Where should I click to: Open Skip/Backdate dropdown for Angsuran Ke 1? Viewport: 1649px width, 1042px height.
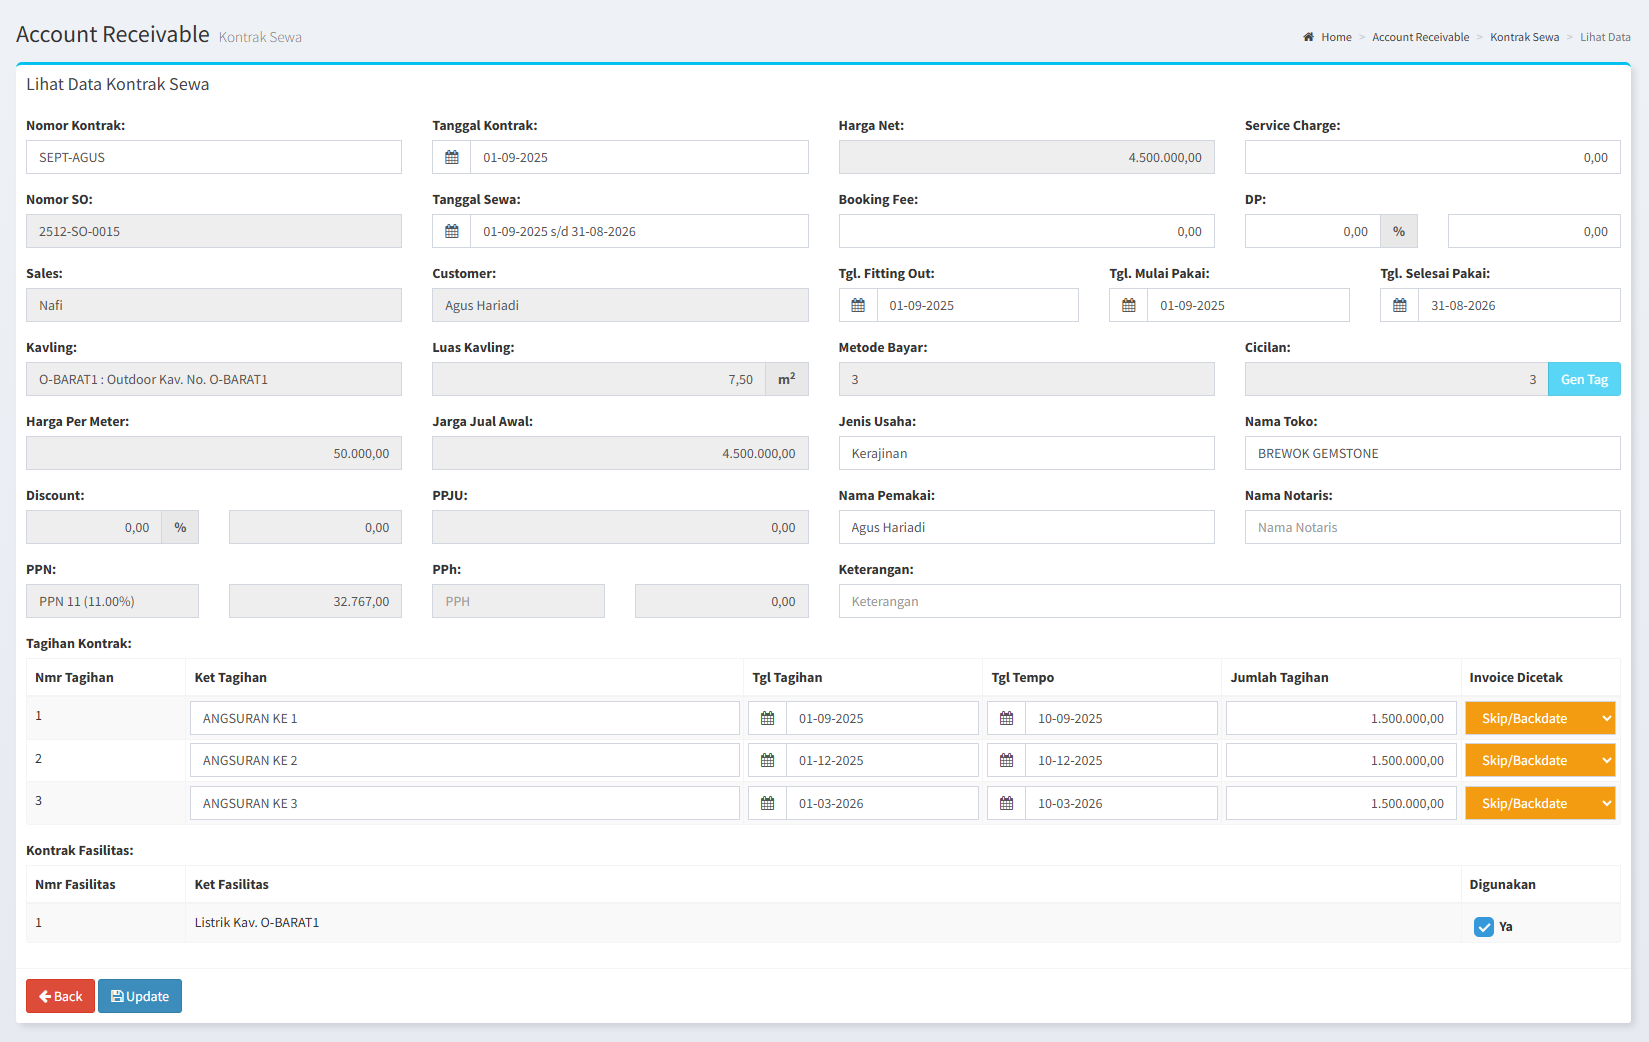click(1540, 719)
